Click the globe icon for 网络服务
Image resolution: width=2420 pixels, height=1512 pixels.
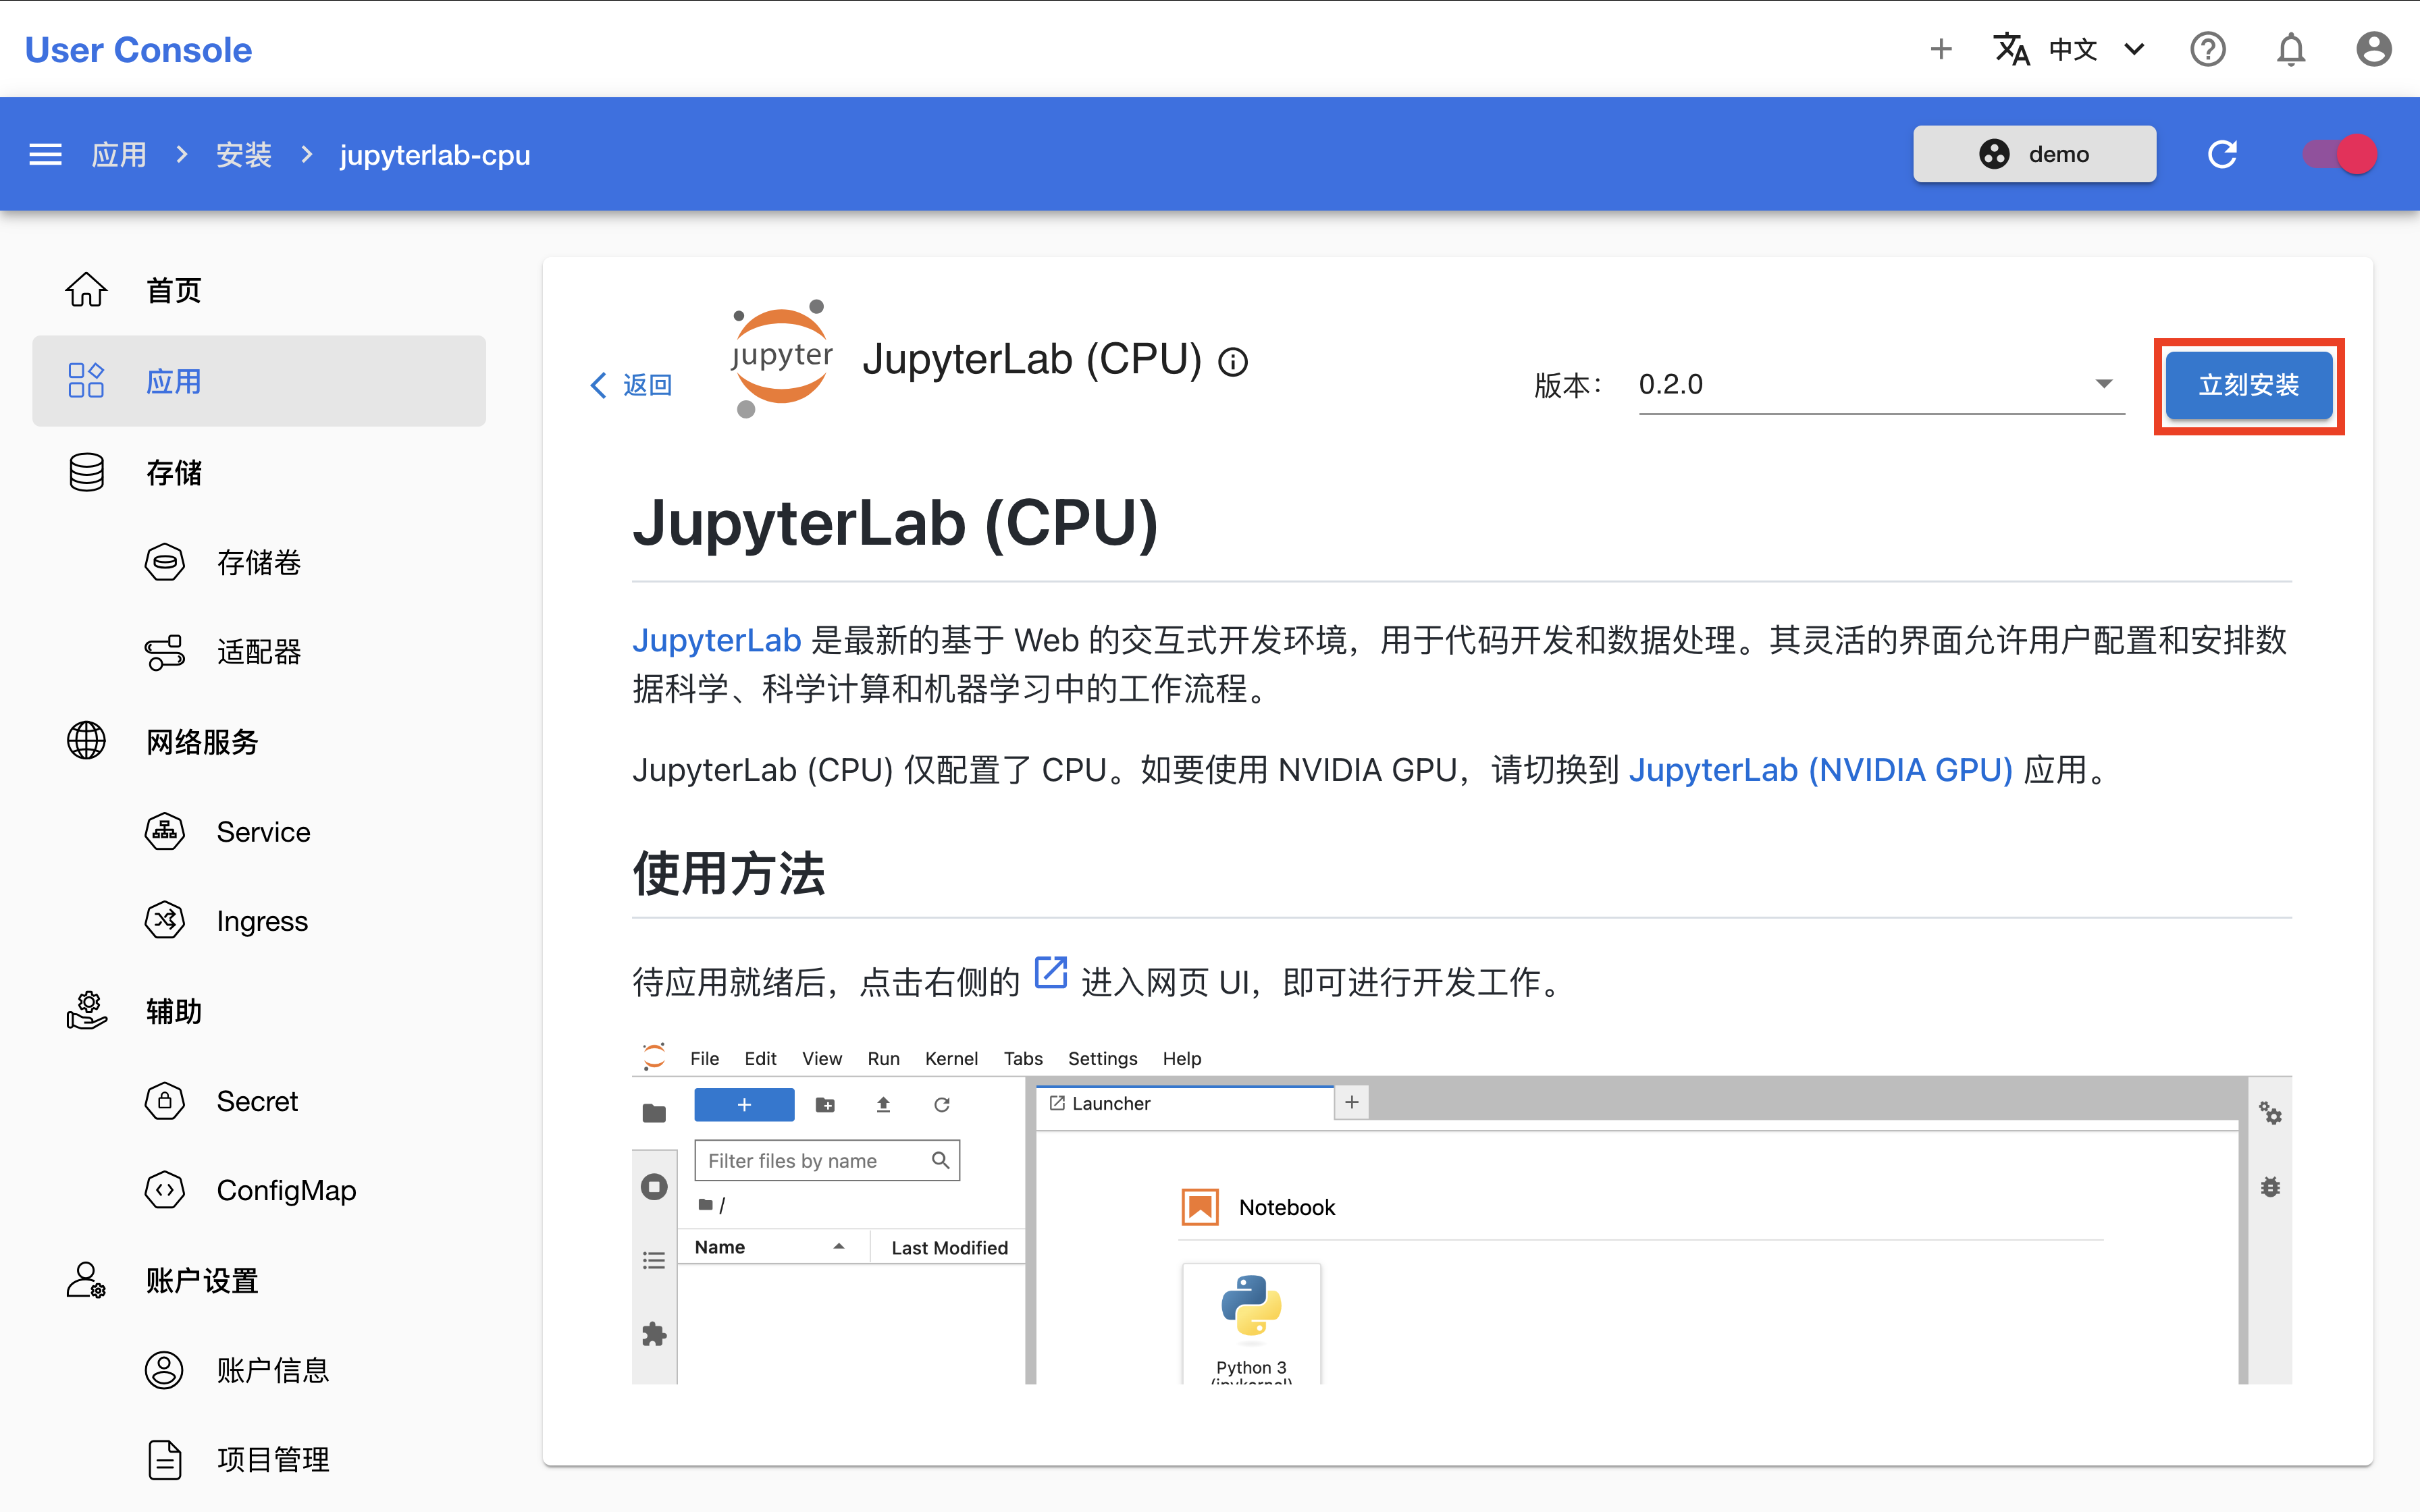point(86,741)
